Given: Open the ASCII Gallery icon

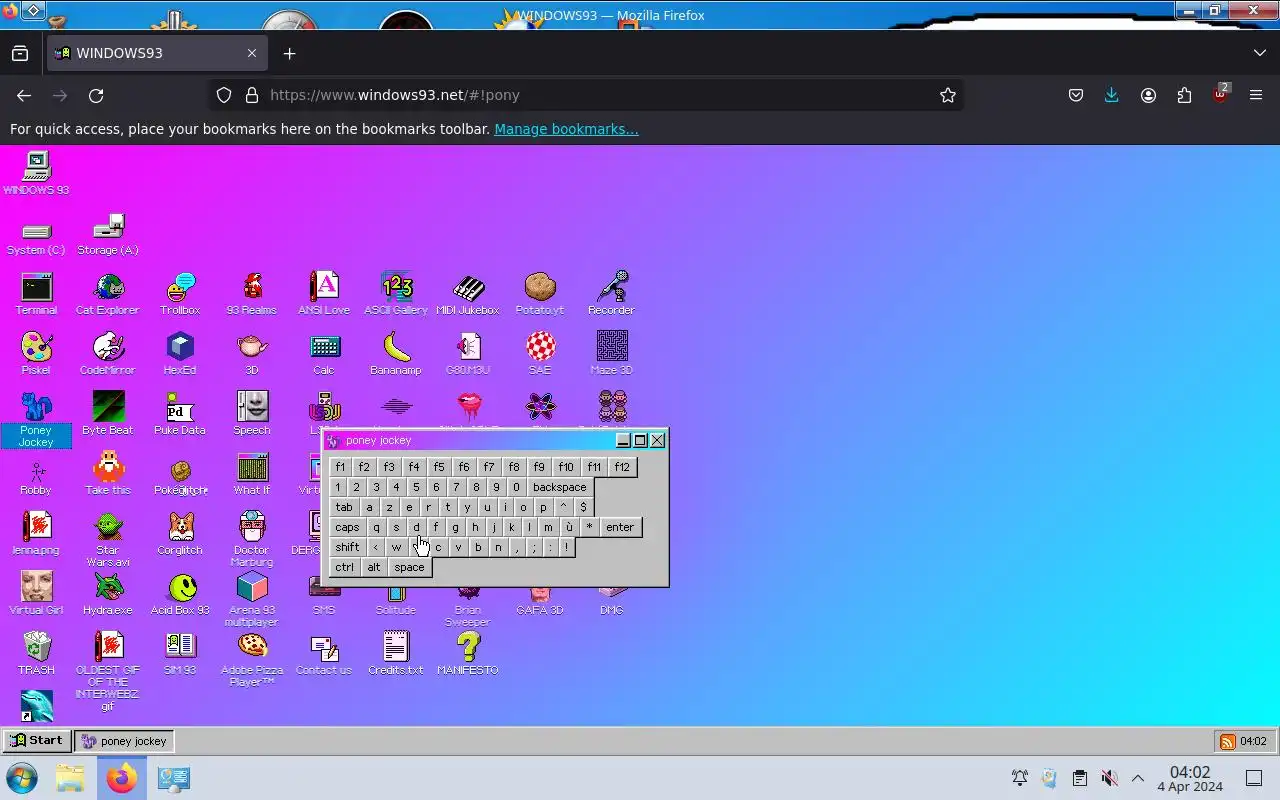Looking at the screenshot, I should (x=396, y=293).
